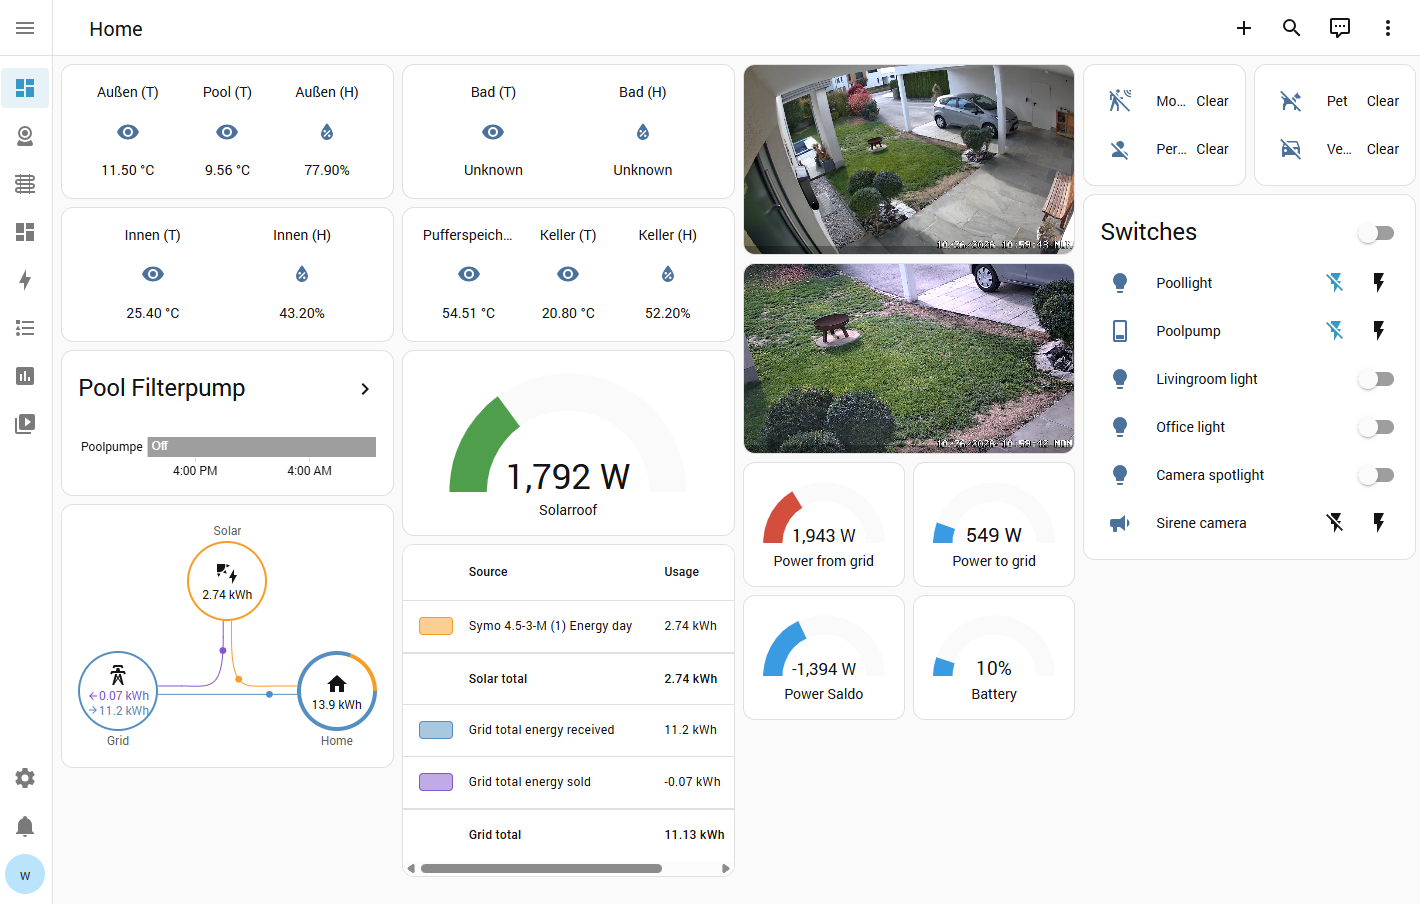Click the Pool (T) eye icon
The width and height of the screenshot is (1420, 904).
coord(227,132)
